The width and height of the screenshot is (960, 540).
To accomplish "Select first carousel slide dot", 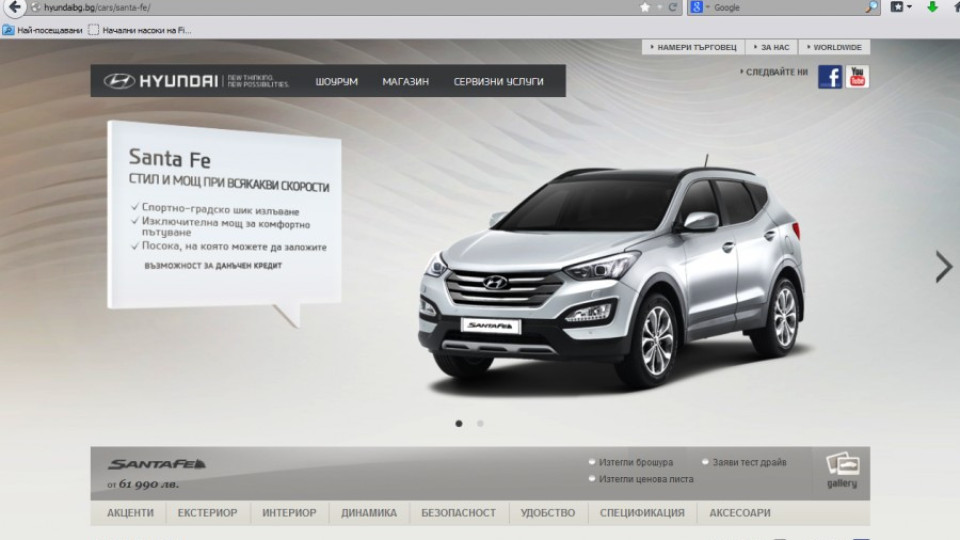I will 459,424.
